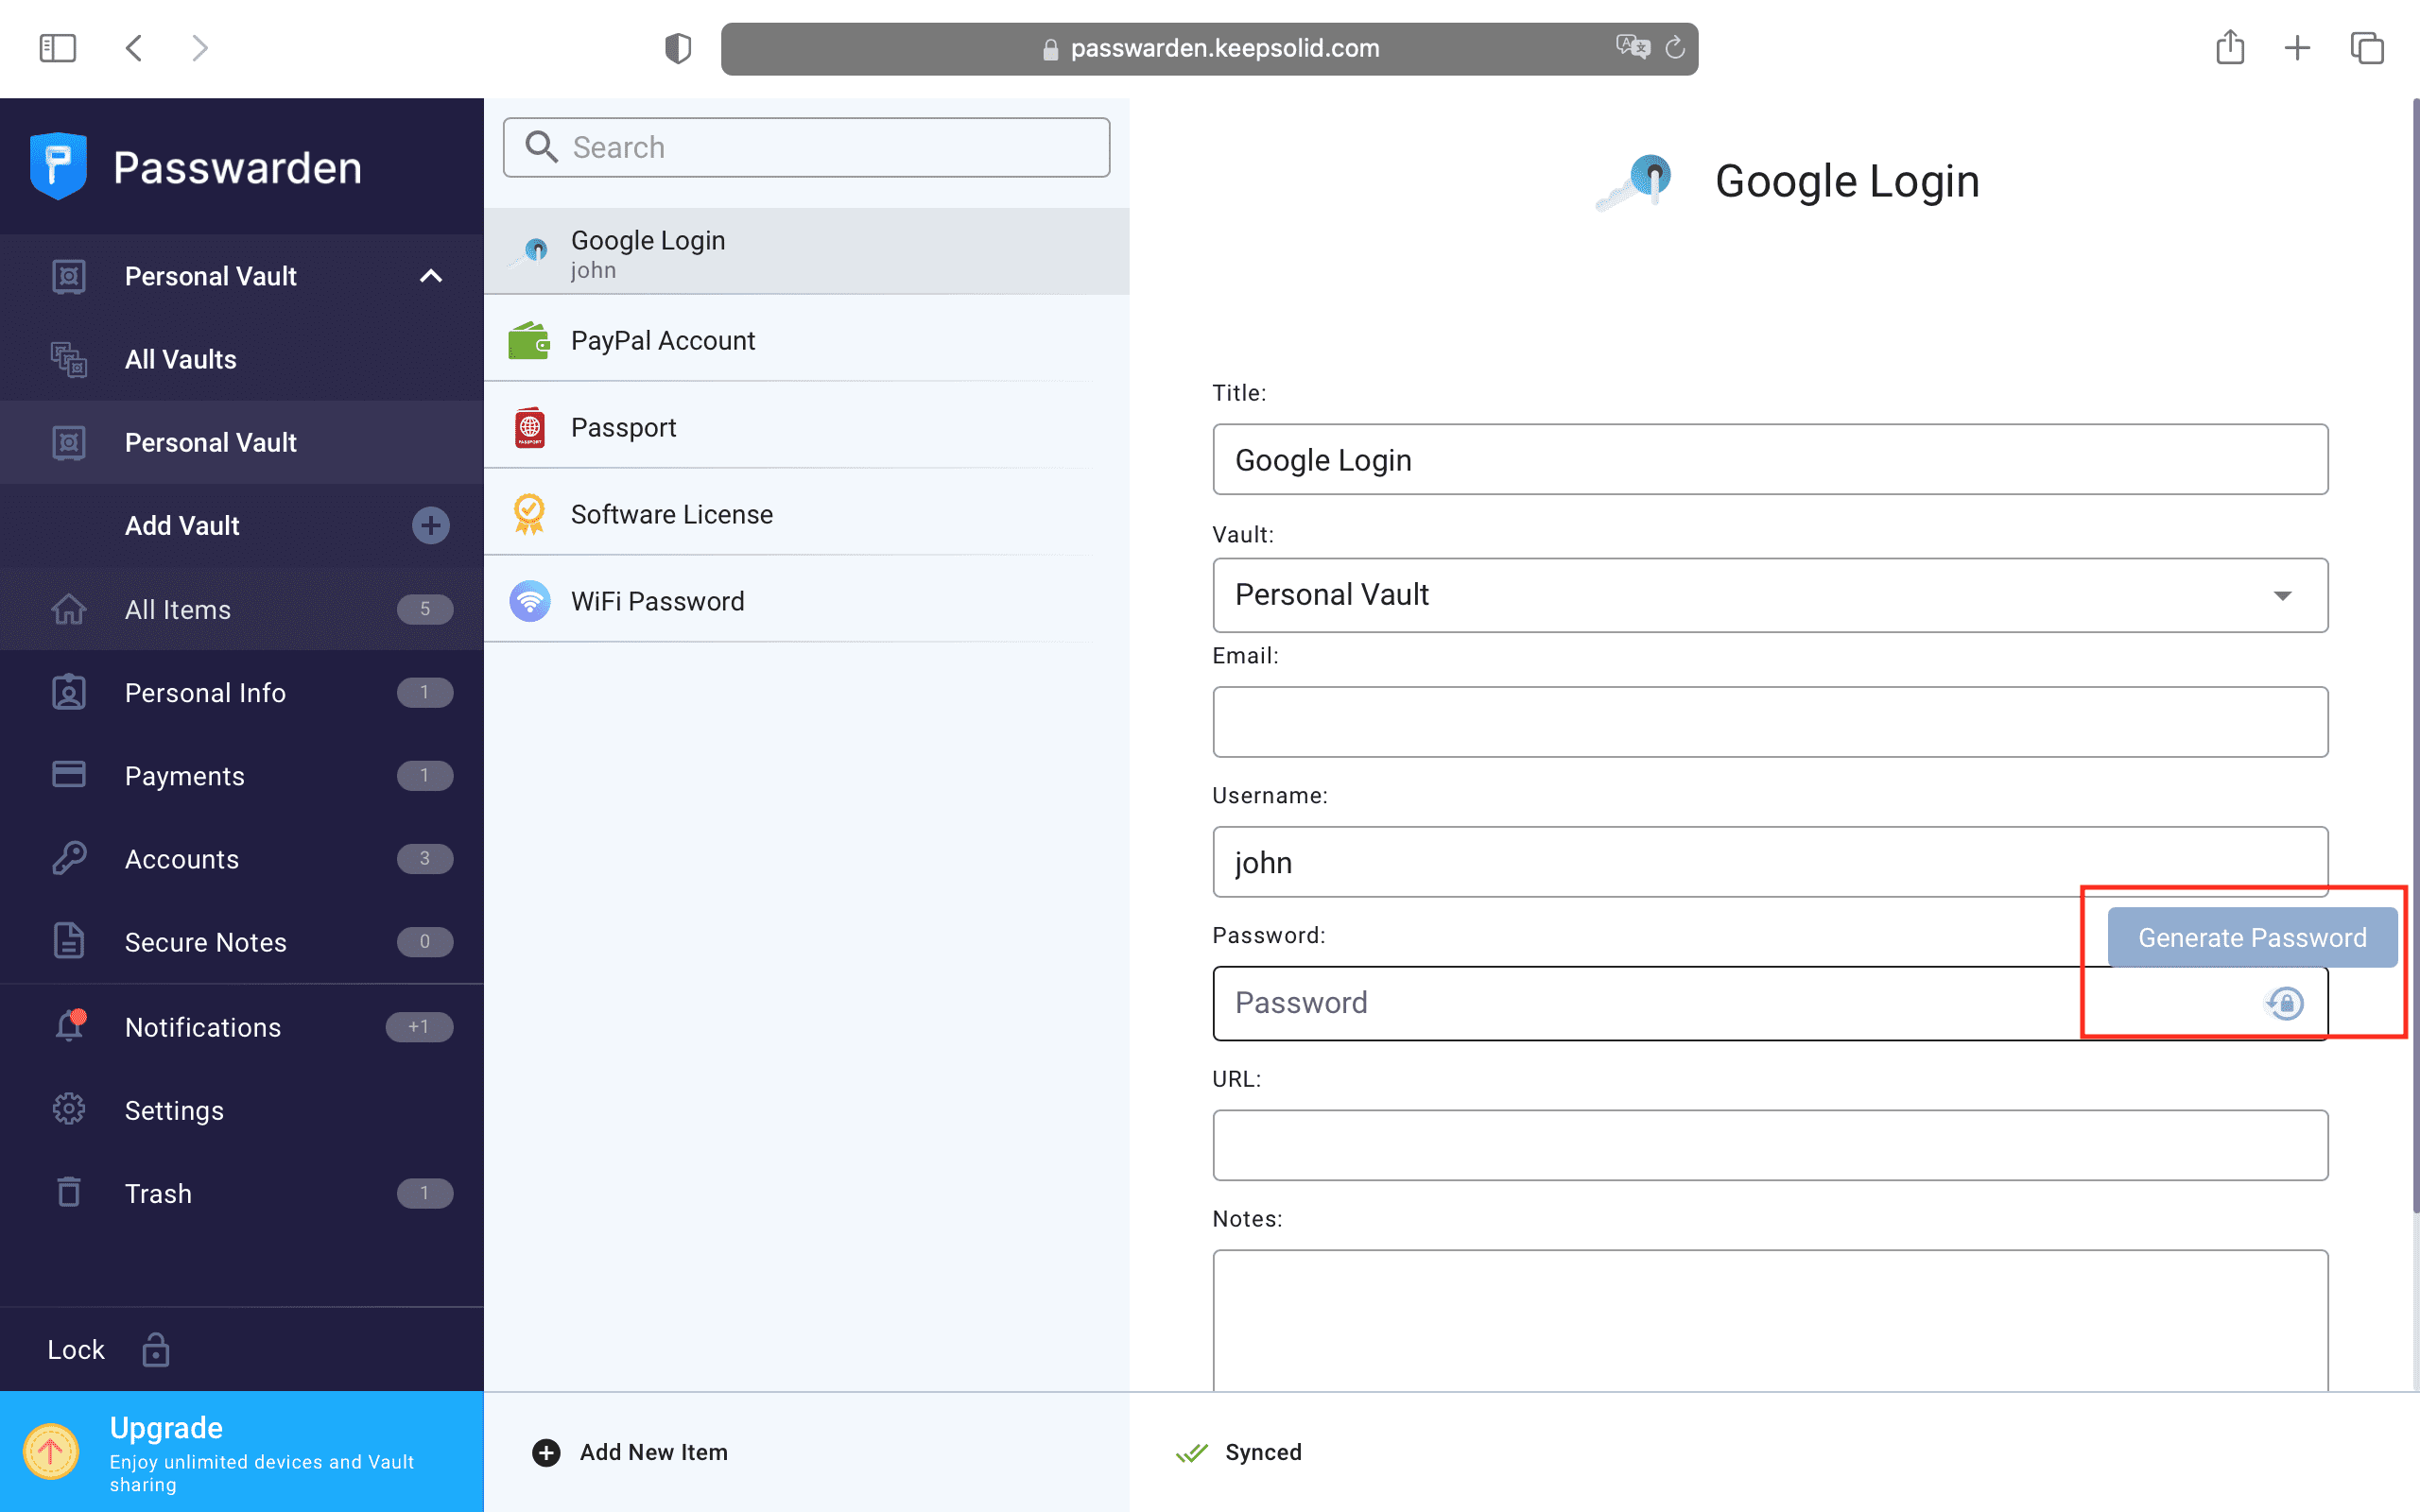Click the privacy shield icon

(678, 47)
